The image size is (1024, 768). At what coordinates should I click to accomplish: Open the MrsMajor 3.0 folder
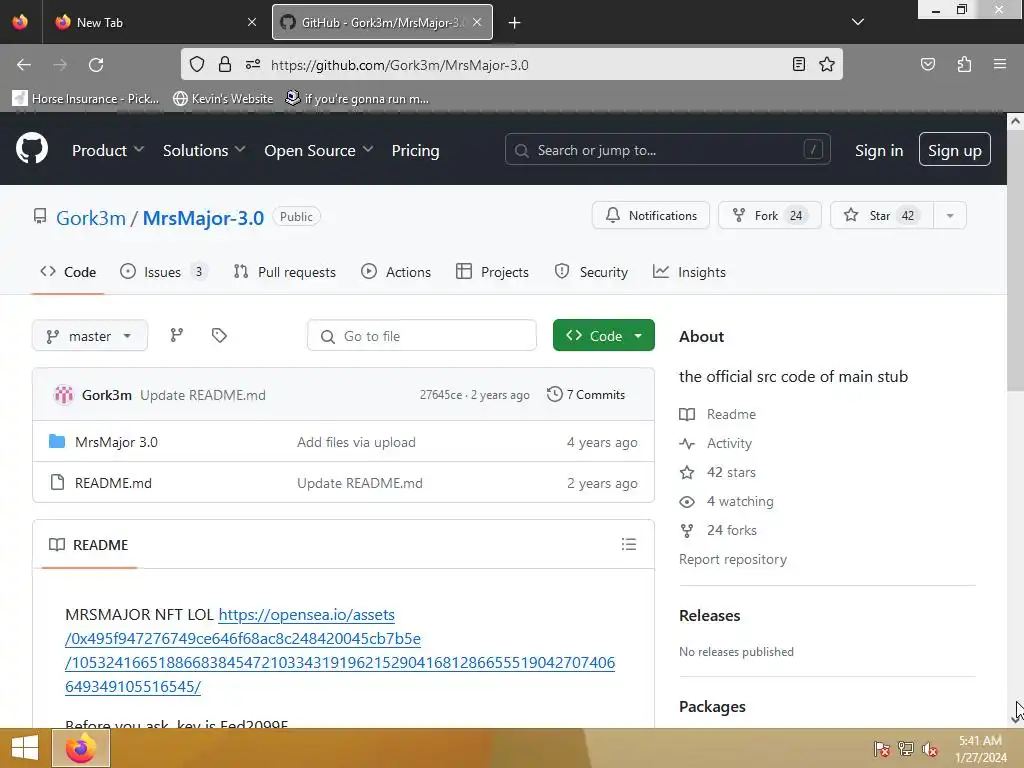(x=116, y=442)
